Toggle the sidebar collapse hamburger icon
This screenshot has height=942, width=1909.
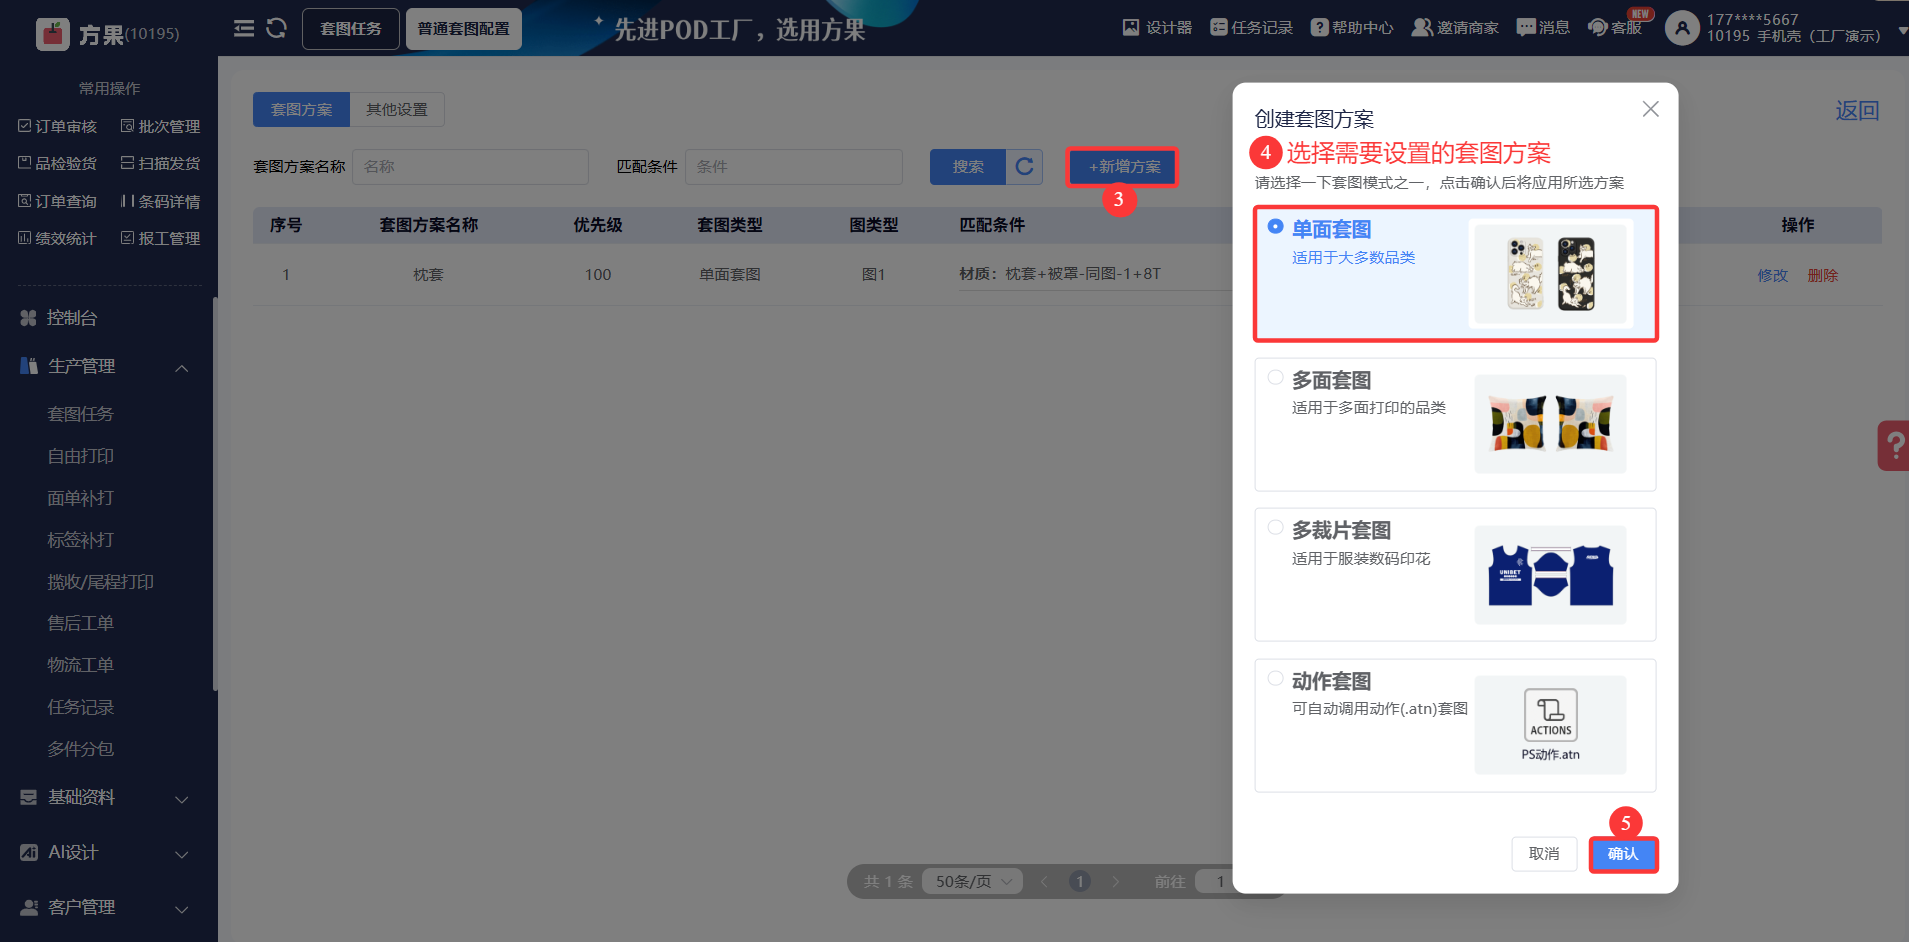coord(244,28)
